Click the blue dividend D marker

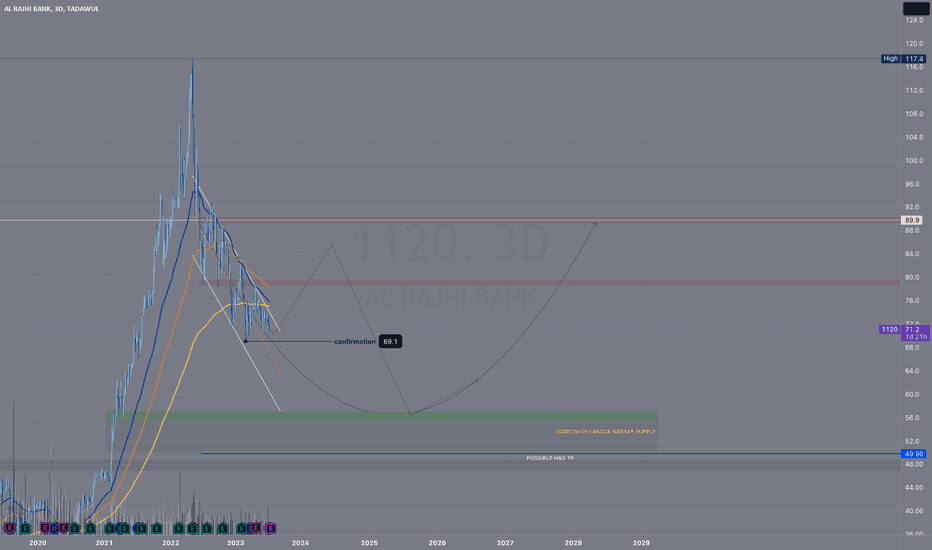54,528
